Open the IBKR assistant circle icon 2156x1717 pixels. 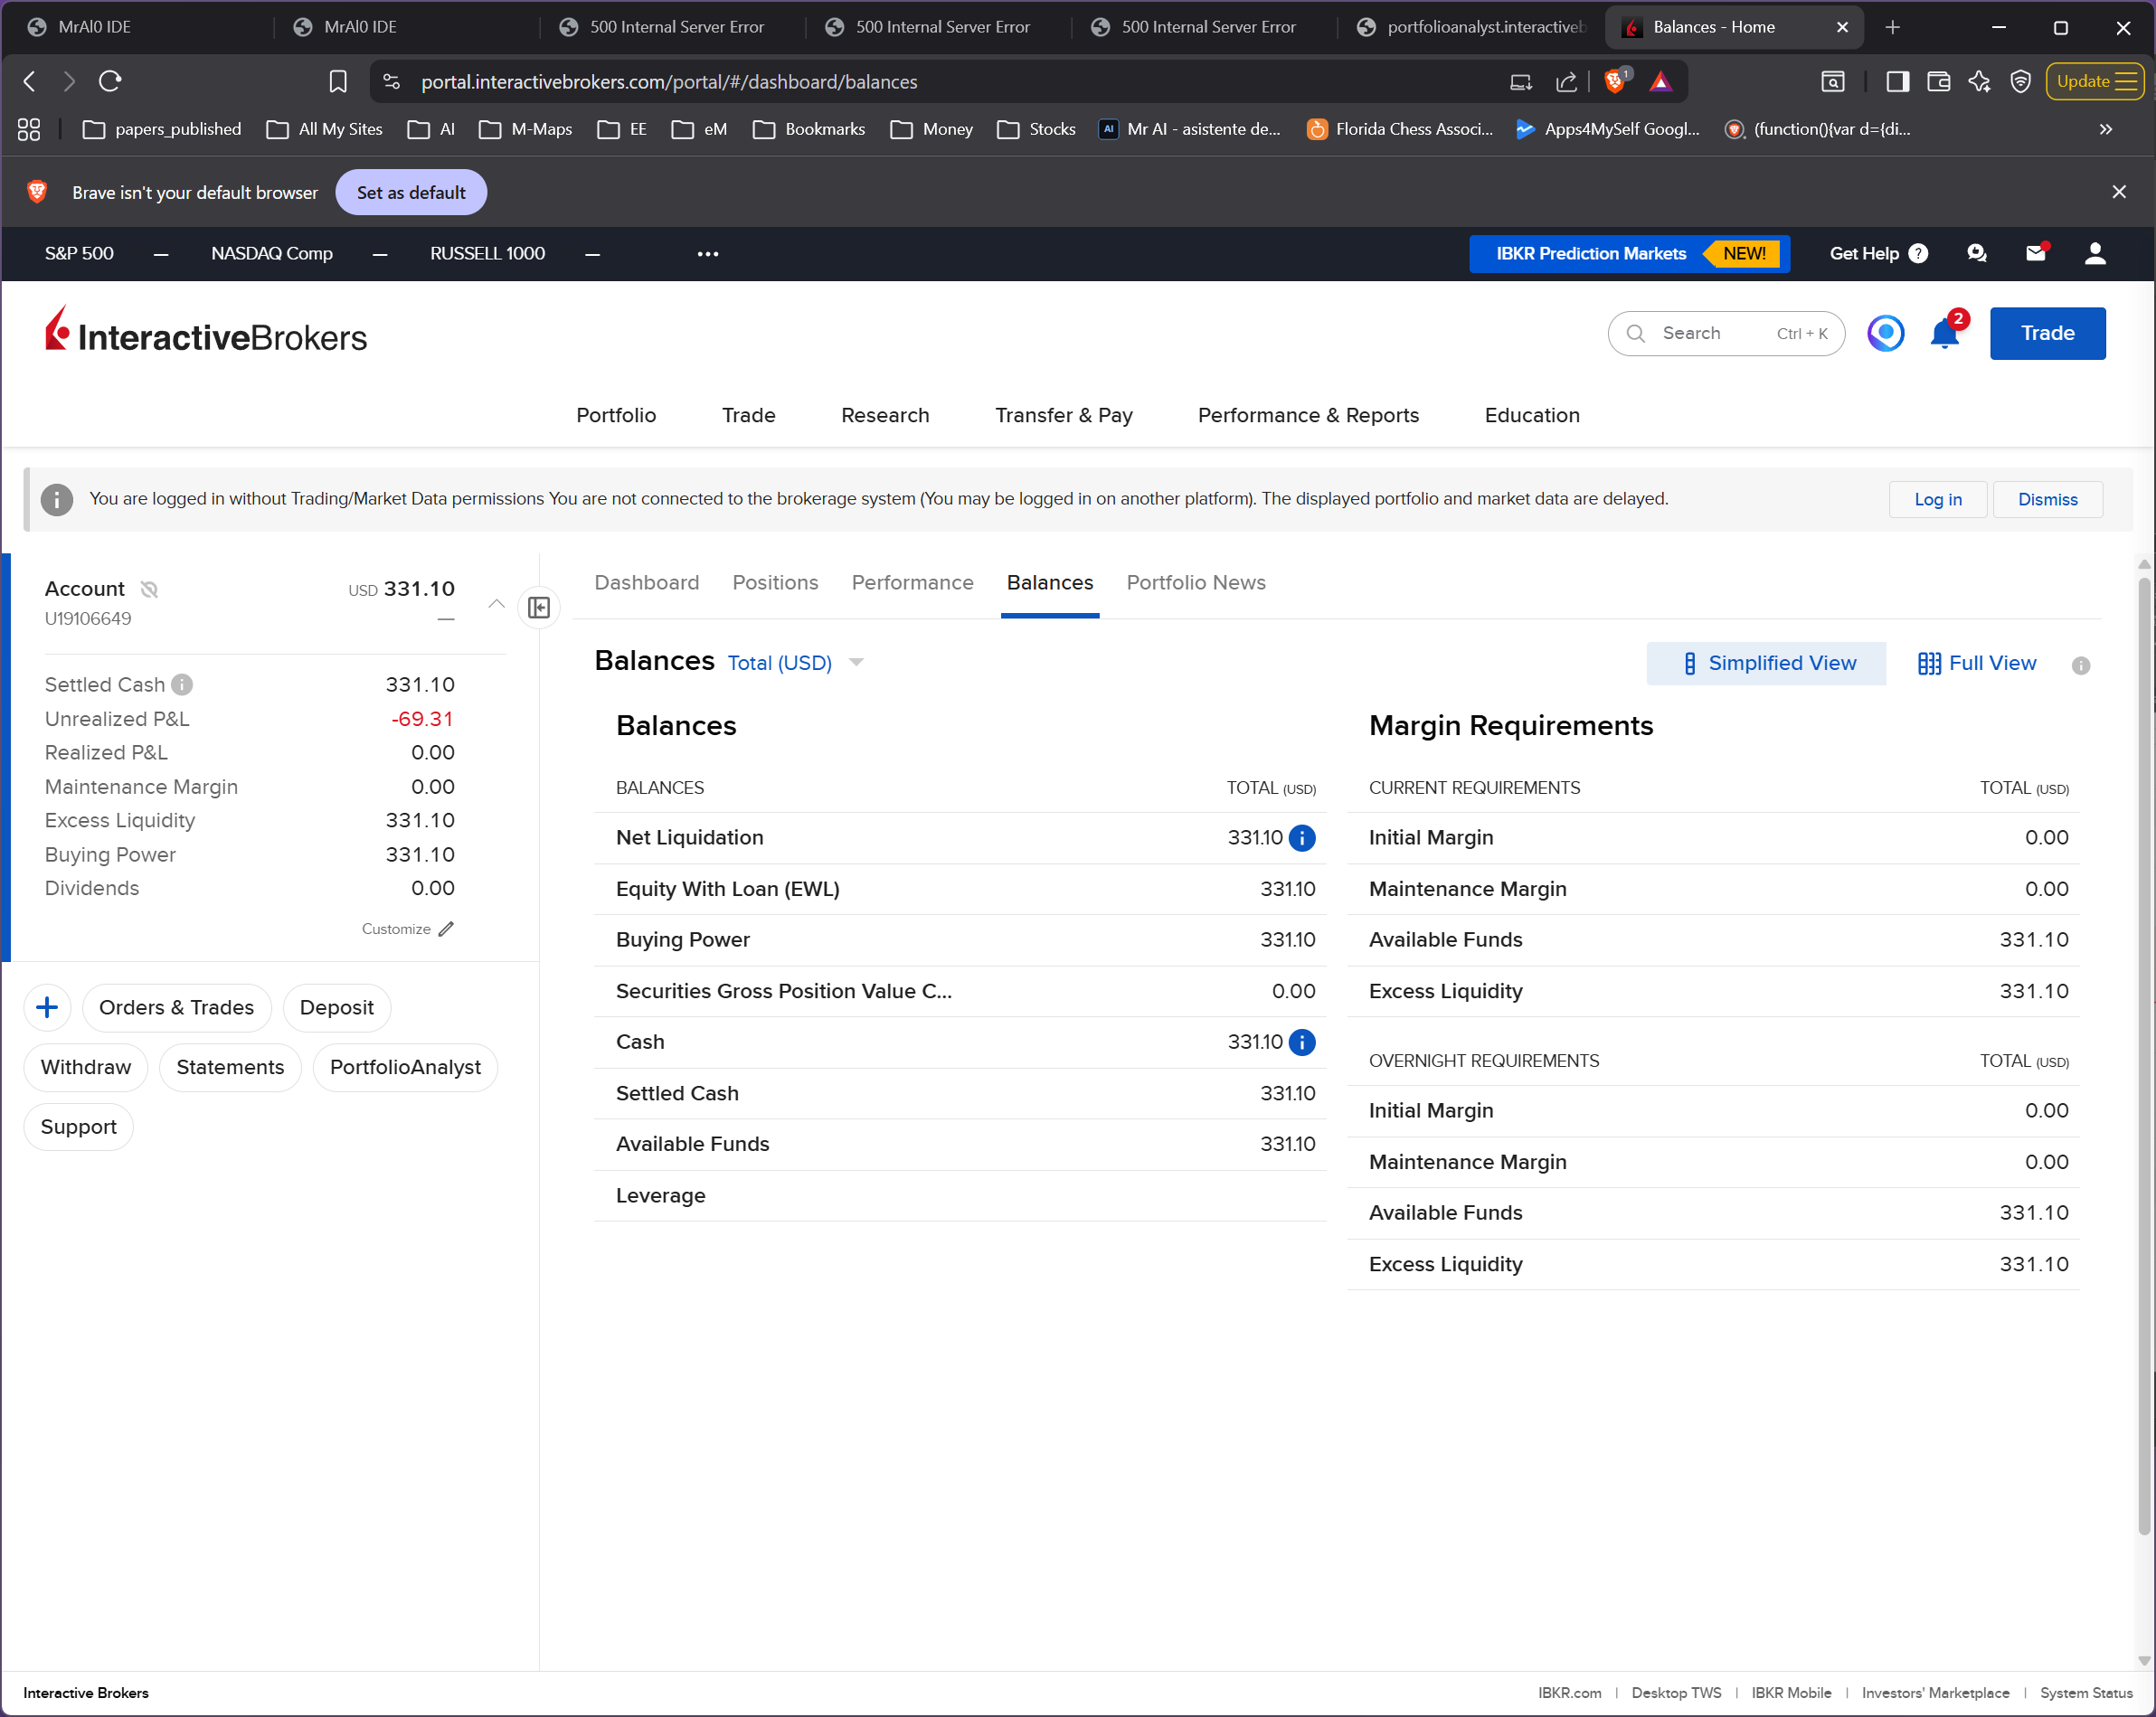pos(1885,333)
